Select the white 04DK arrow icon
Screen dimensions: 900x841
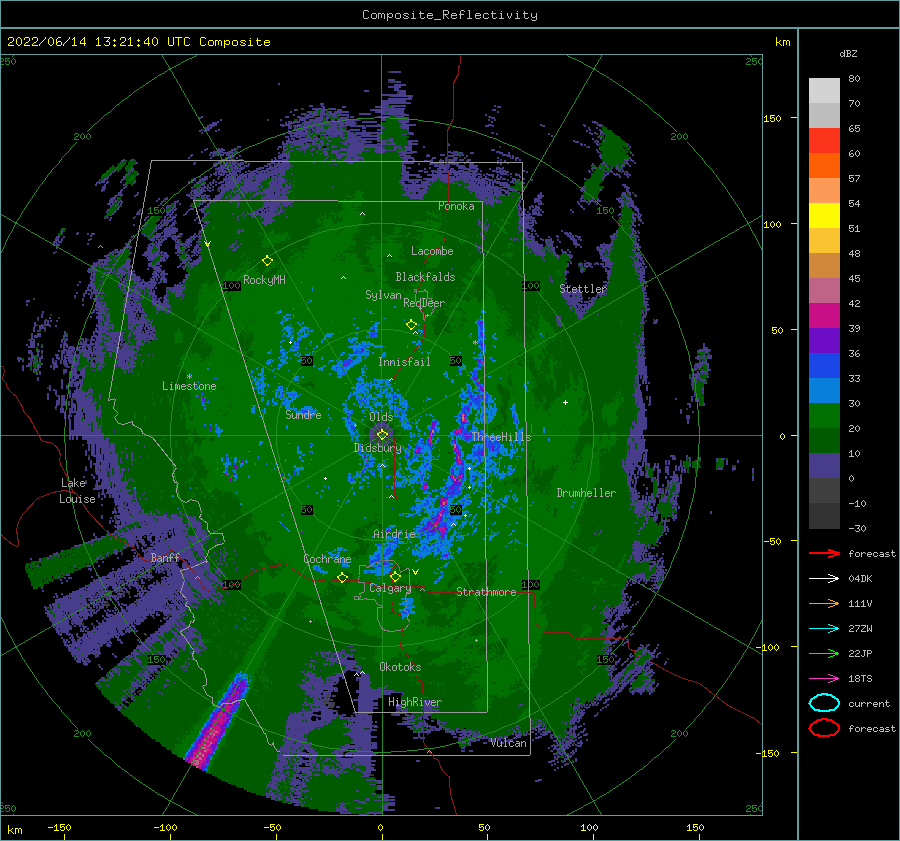click(824, 578)
